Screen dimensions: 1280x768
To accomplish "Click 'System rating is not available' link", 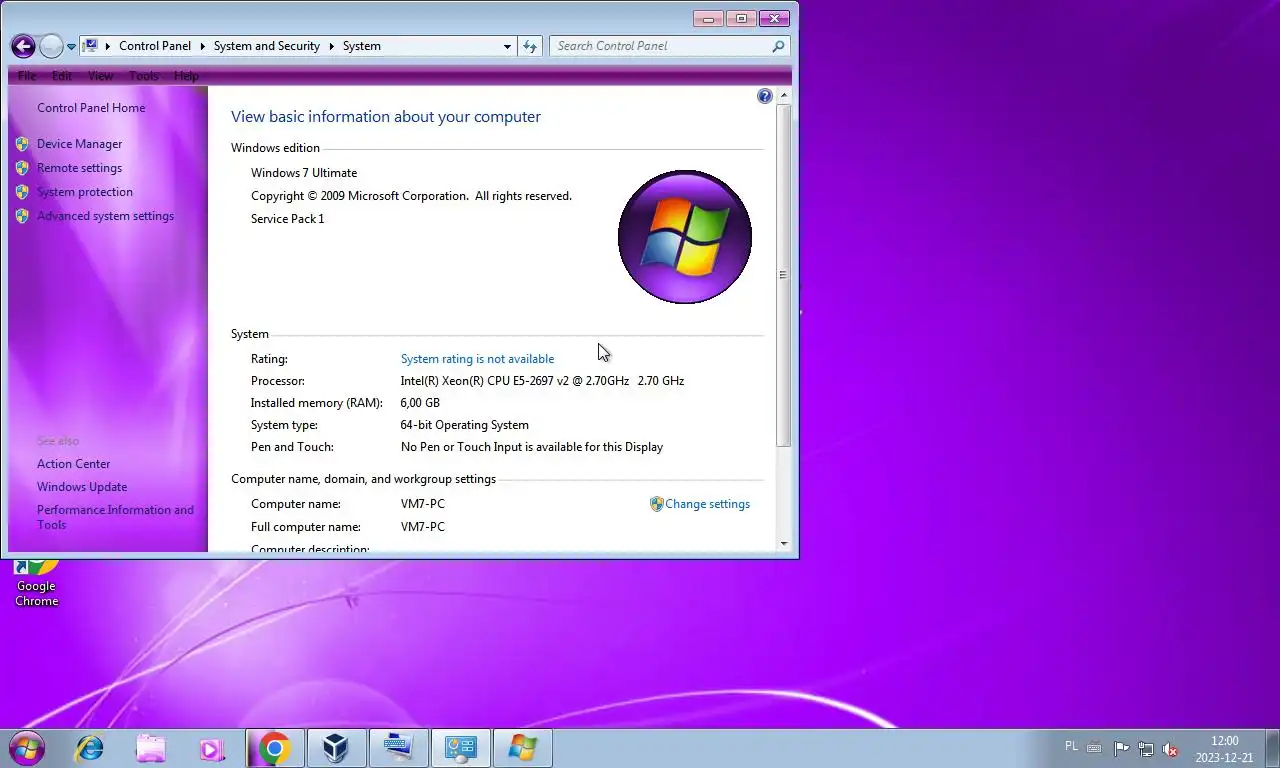I will click(477, 359).
